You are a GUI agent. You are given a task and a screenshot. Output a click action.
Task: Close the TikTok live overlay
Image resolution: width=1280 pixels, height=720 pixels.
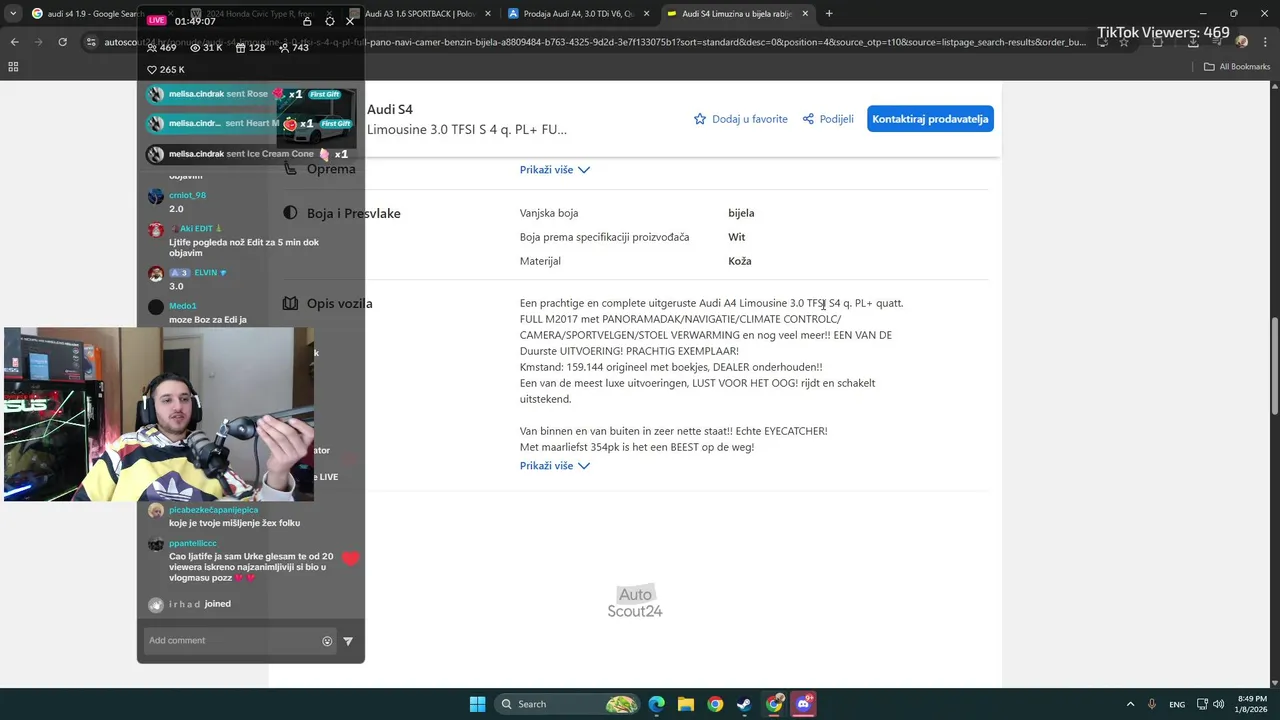tap(350, 21)
